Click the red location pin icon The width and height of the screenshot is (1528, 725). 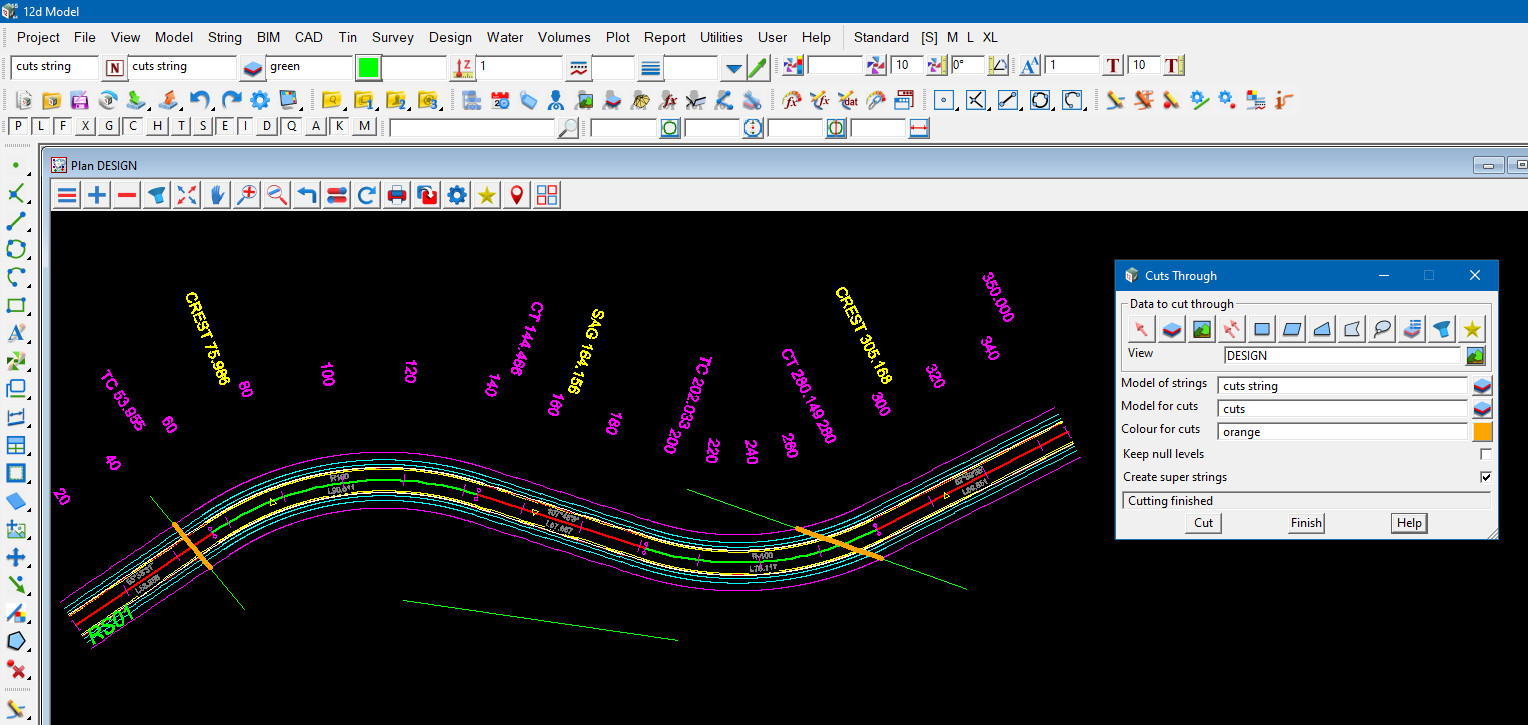[x=517, y=195]
